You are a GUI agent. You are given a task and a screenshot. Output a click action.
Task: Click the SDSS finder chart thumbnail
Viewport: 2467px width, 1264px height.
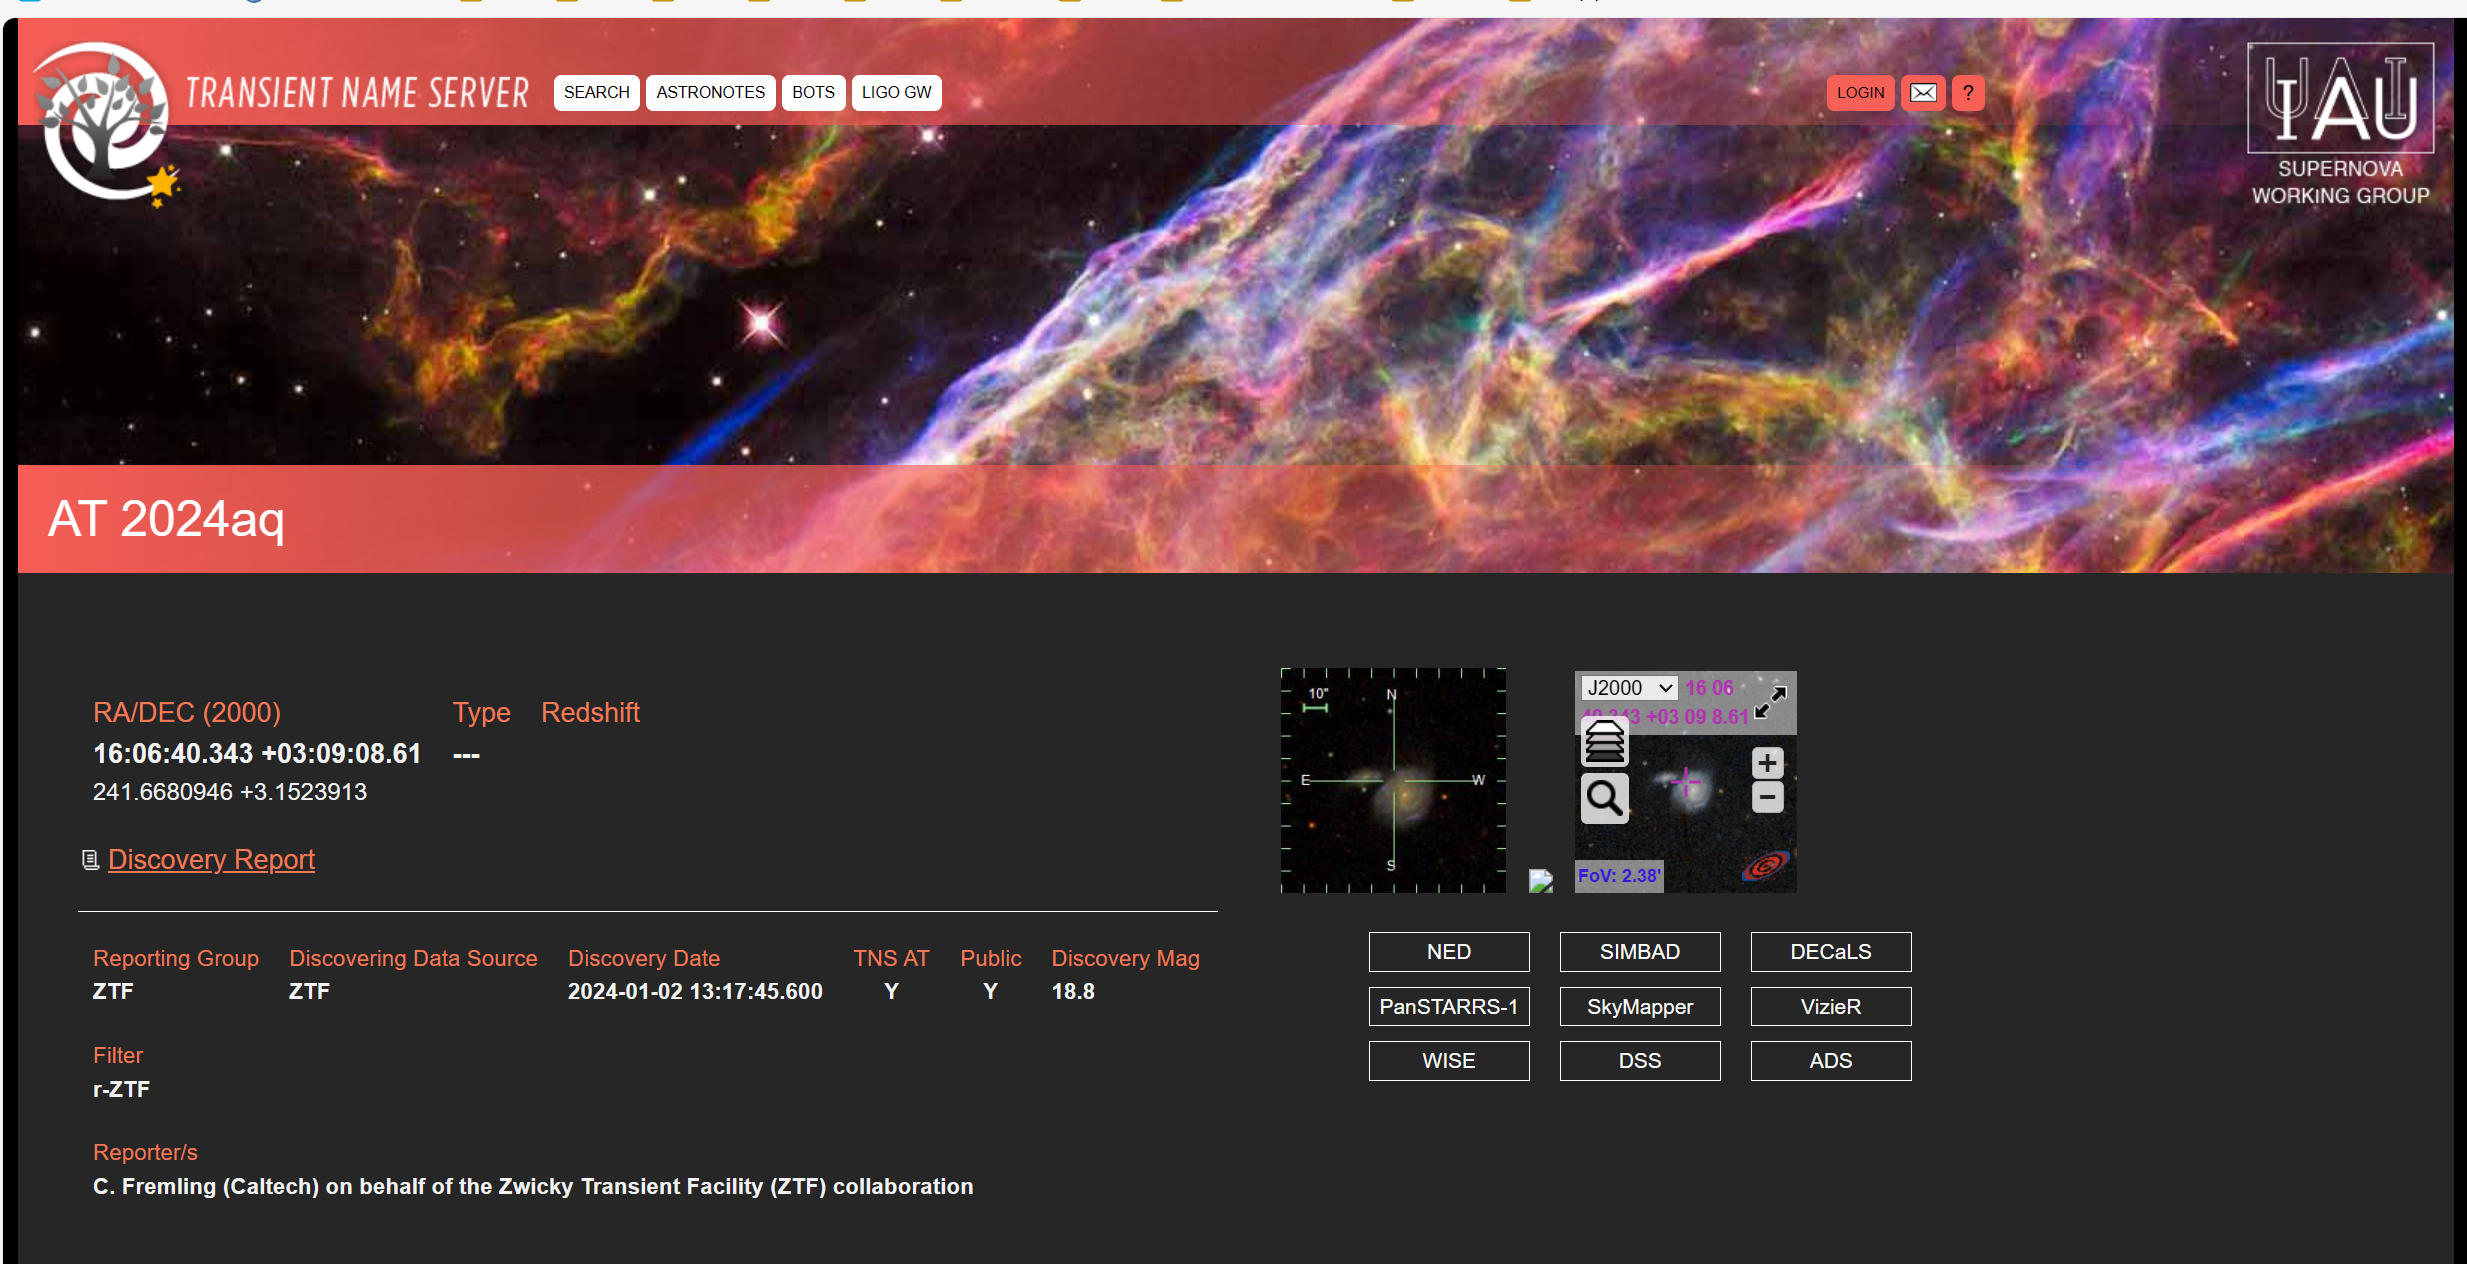pyautogui.click(x=1392, y=780)
